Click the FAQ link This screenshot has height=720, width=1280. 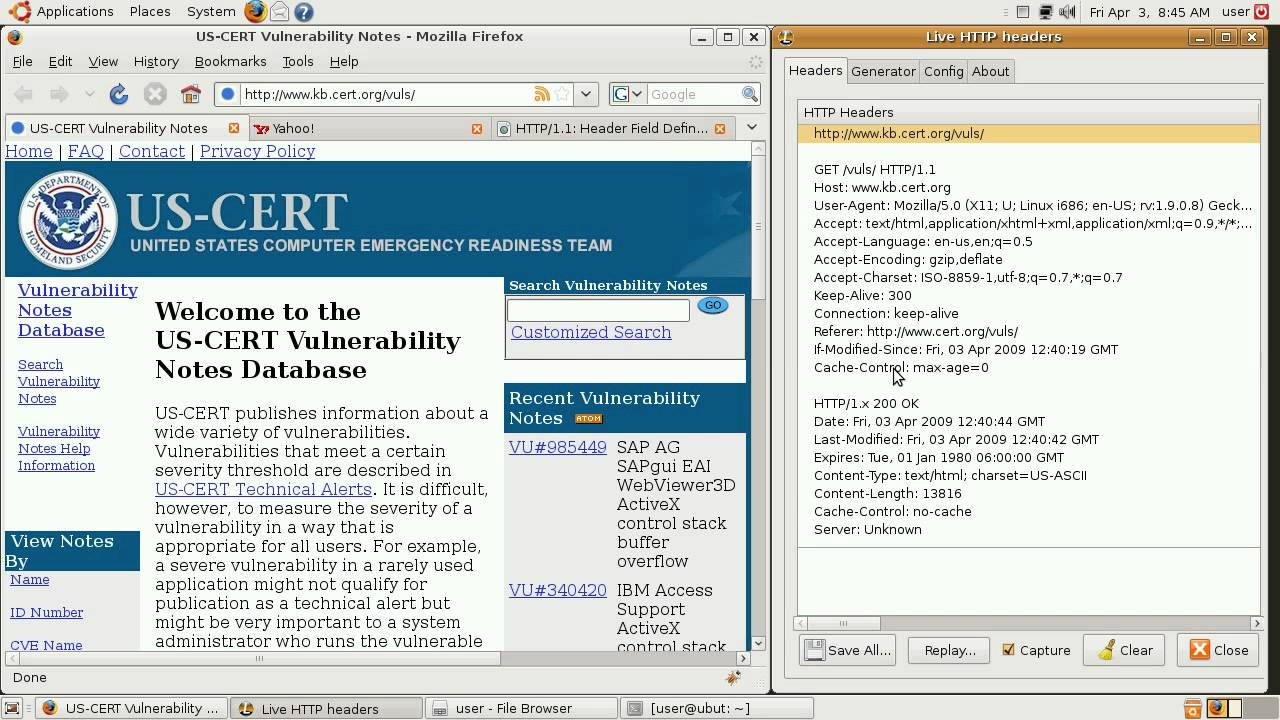[x=85, y=151]
